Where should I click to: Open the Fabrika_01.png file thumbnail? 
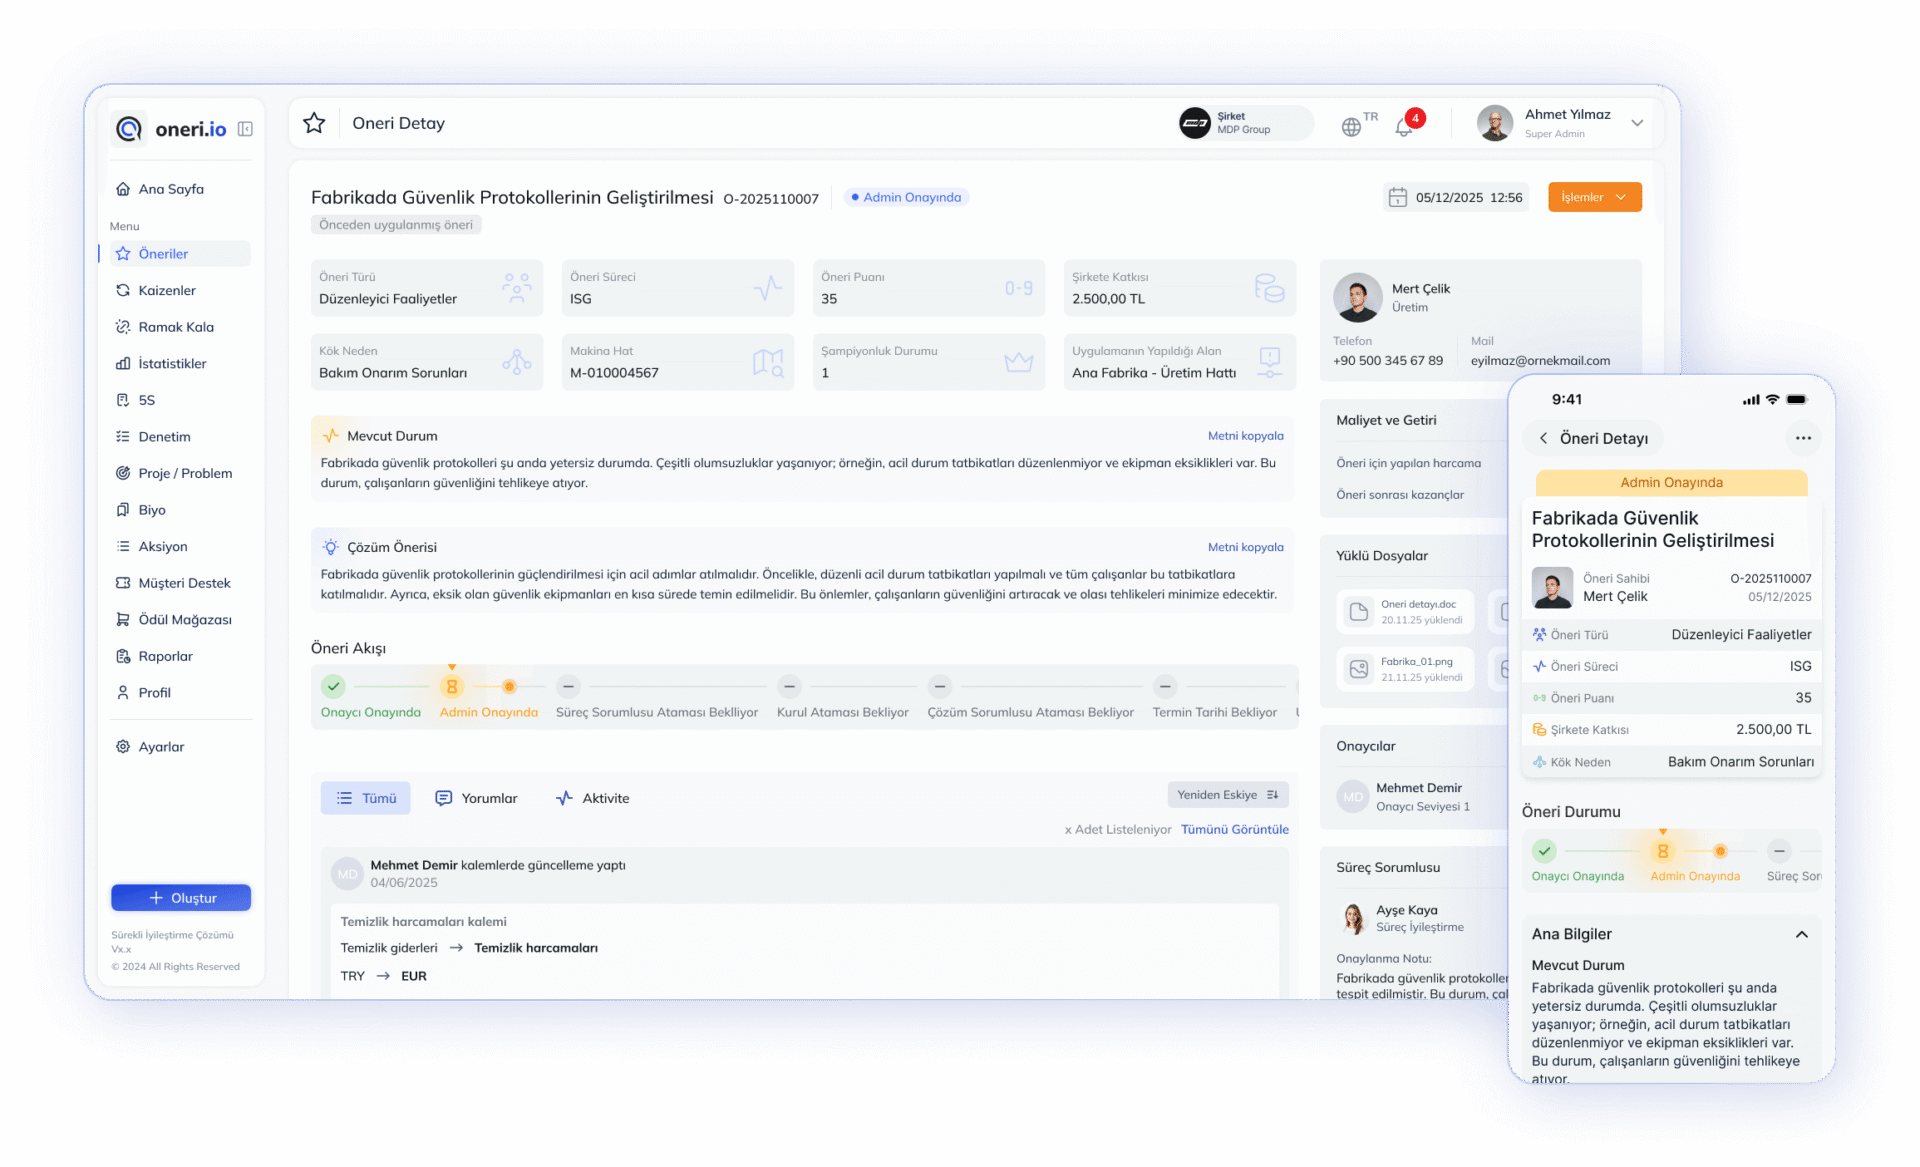click(x=1359, y=669)
